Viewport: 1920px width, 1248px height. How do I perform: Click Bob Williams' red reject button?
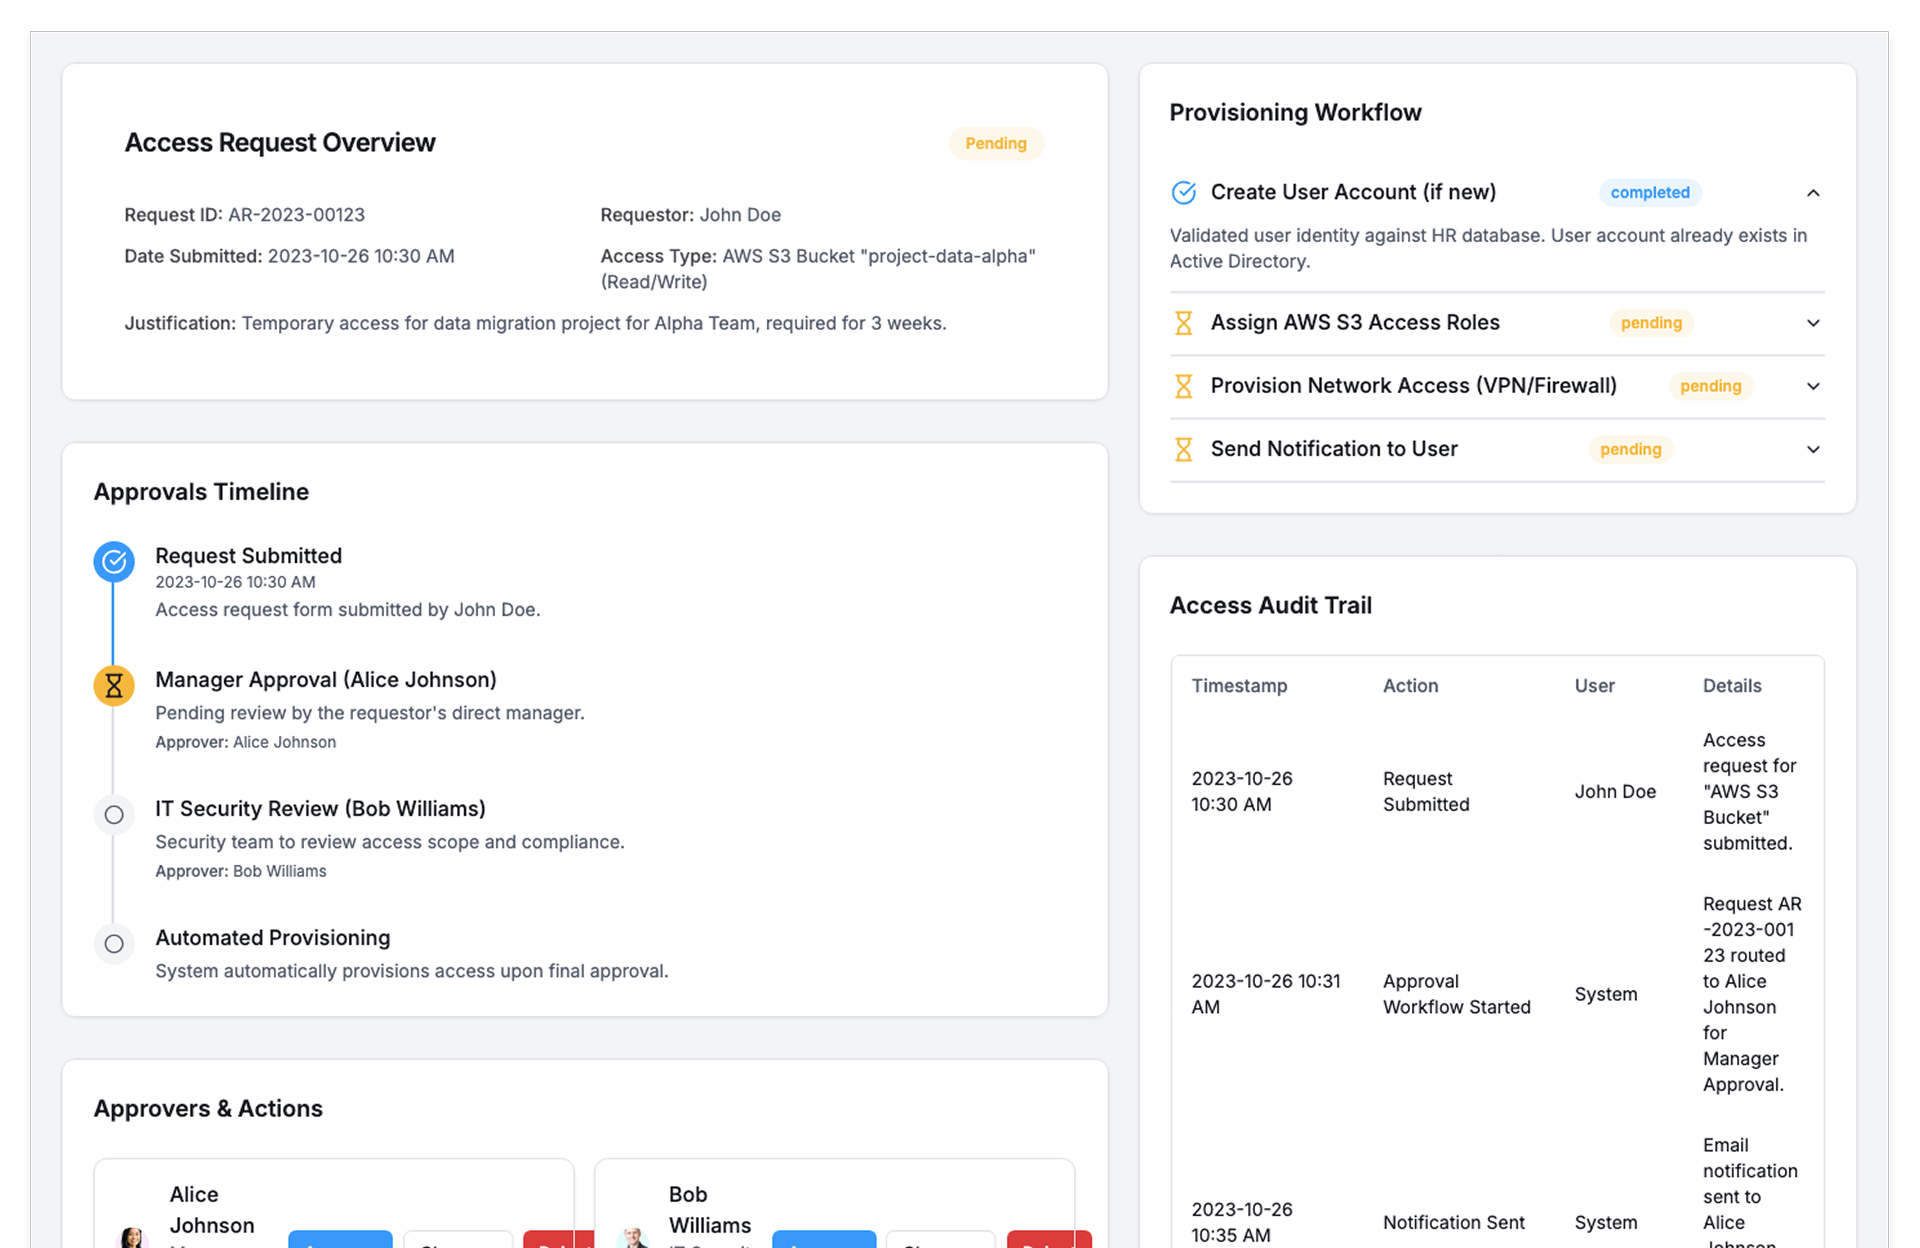click(1048, 1240)
